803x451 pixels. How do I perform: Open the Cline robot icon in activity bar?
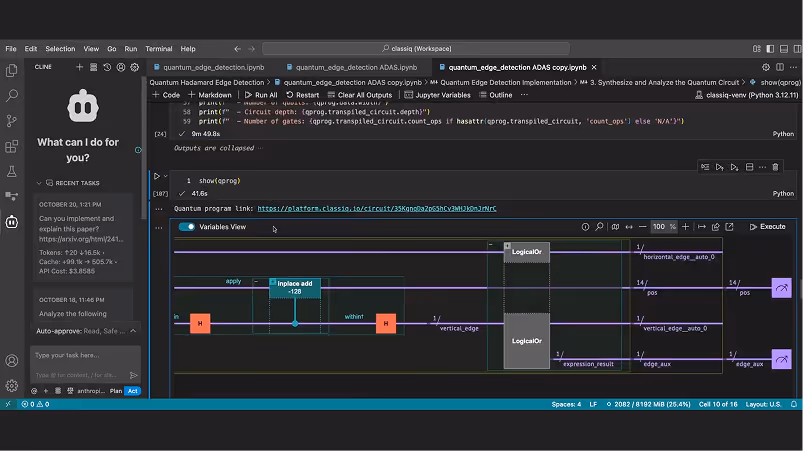[x=12, y=222]
